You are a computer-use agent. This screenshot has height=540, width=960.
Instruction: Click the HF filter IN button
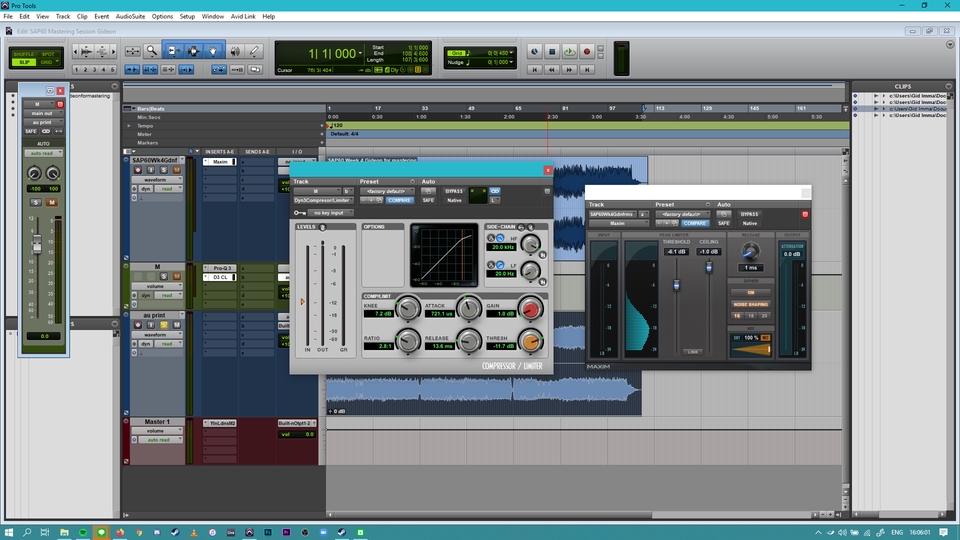(x=542, y=255)
